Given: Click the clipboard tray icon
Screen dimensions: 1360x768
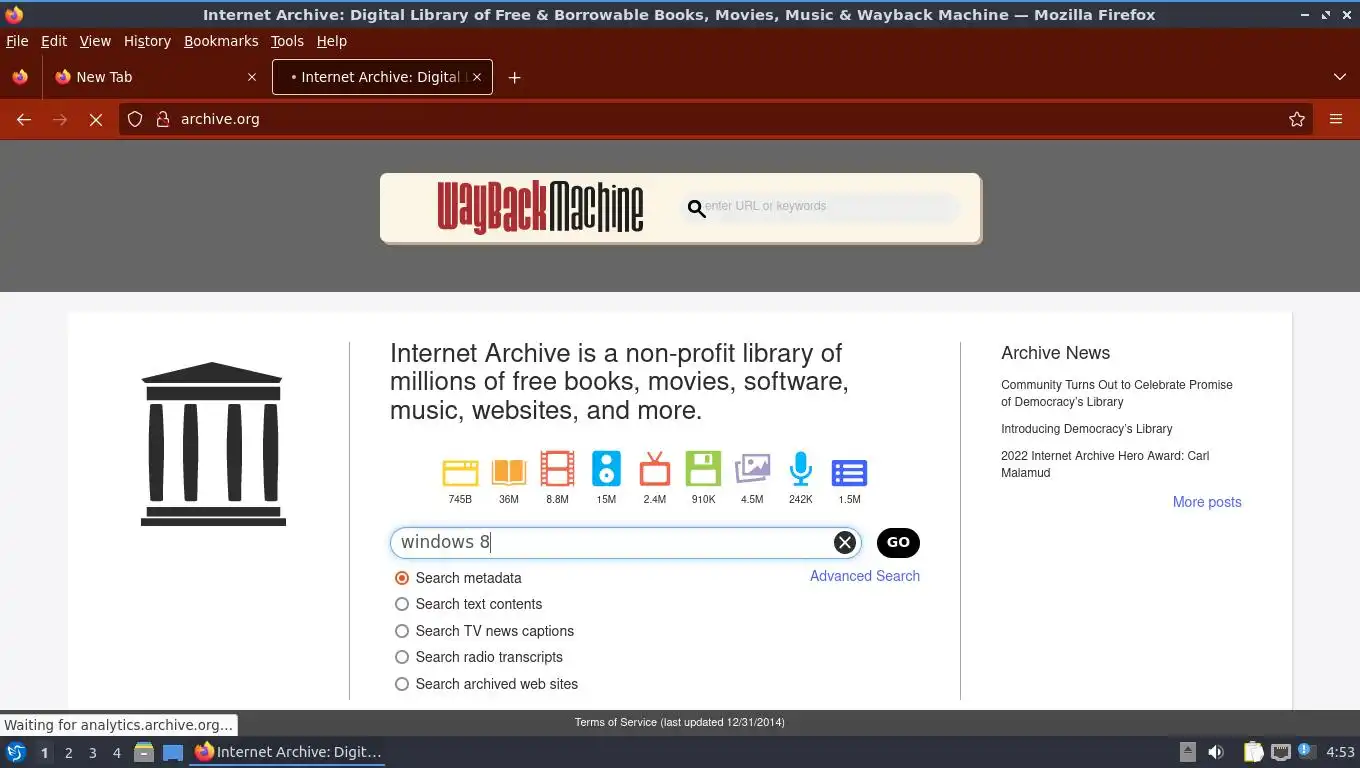Looking at the screenshot, I should (1253, 752).
